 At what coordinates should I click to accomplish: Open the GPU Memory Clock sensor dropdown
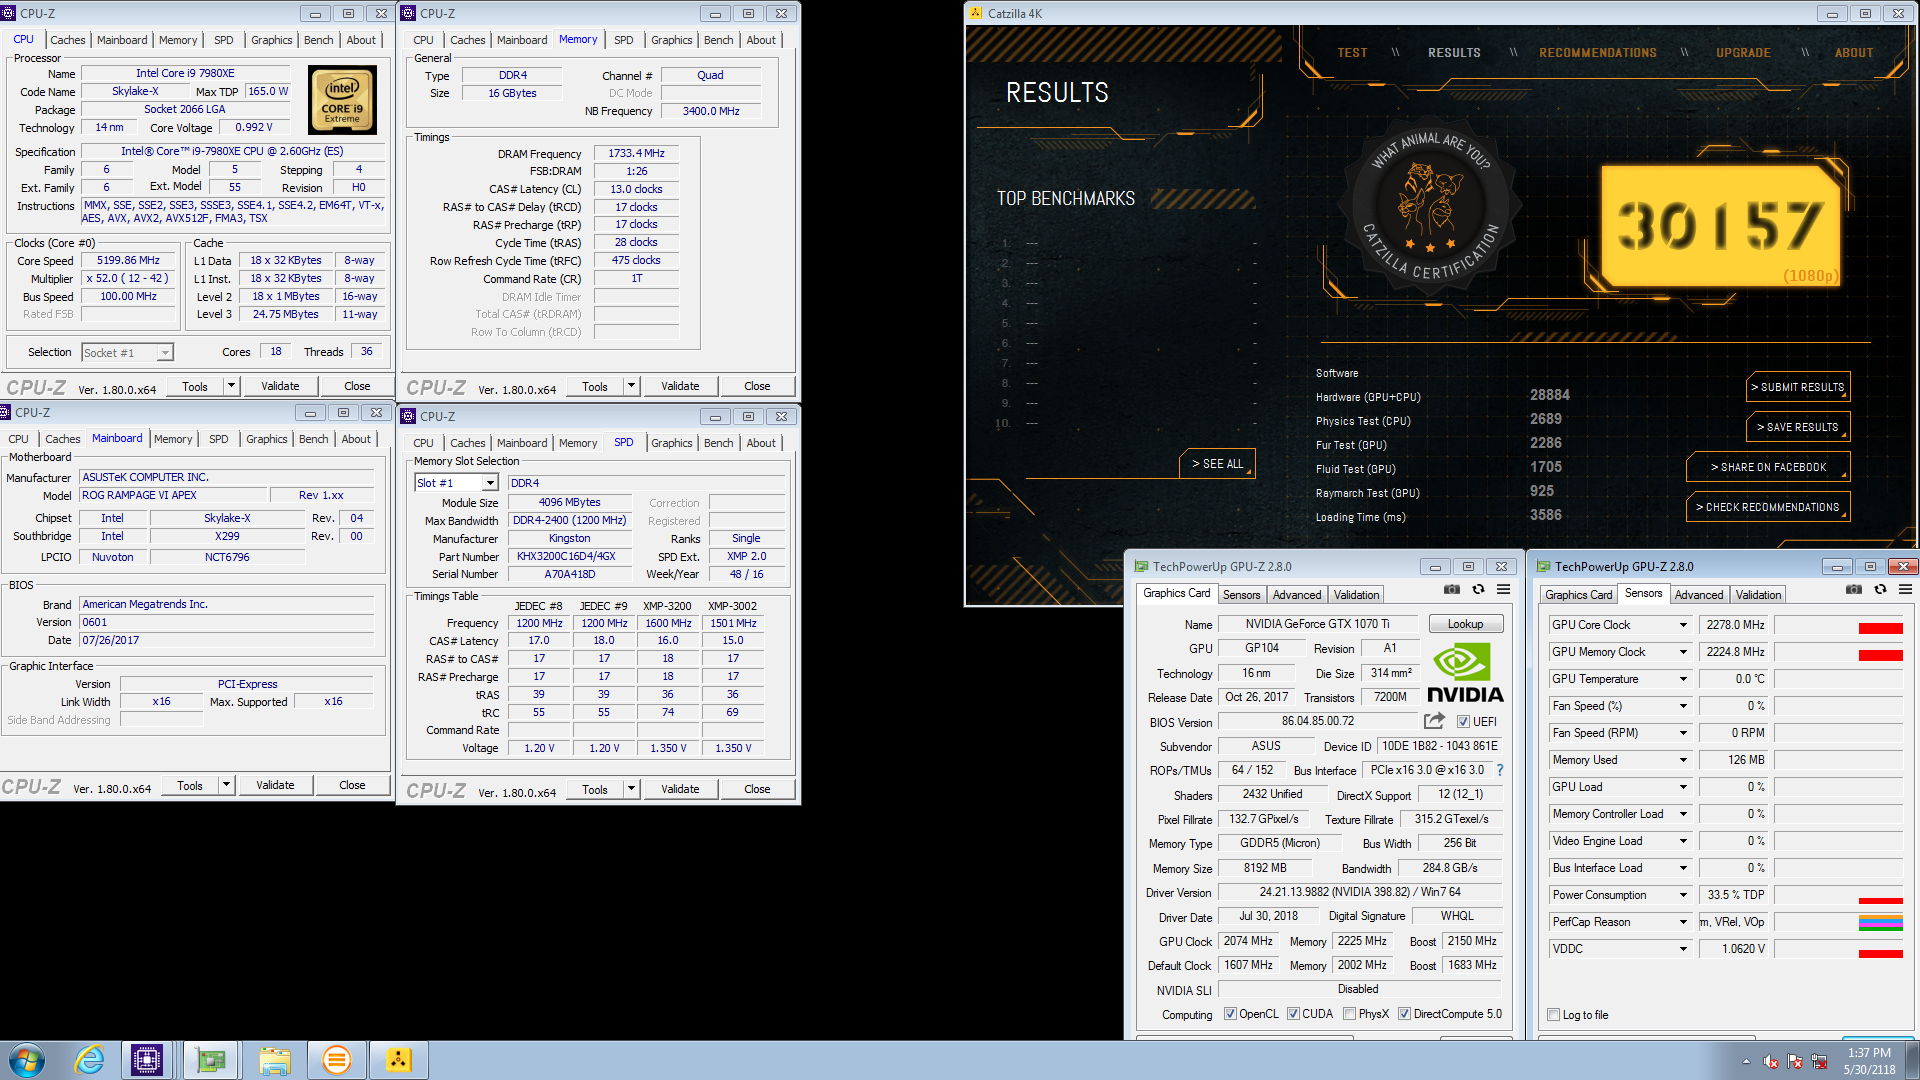pyautogui.click(x=1683, y=652)
